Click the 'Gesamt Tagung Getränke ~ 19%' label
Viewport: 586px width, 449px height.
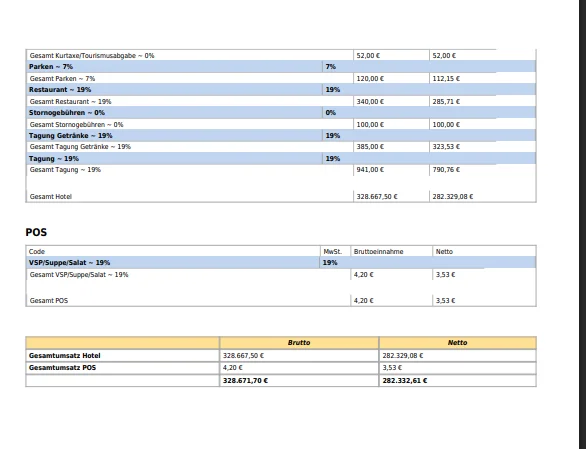[80, 147]
